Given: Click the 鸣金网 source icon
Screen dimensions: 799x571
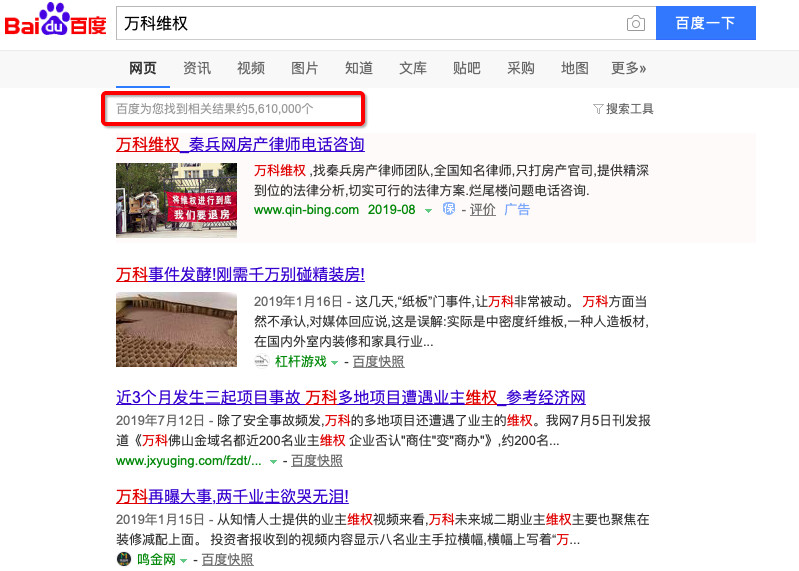Looking at the screenshot, I should click(x=124, y=559).
